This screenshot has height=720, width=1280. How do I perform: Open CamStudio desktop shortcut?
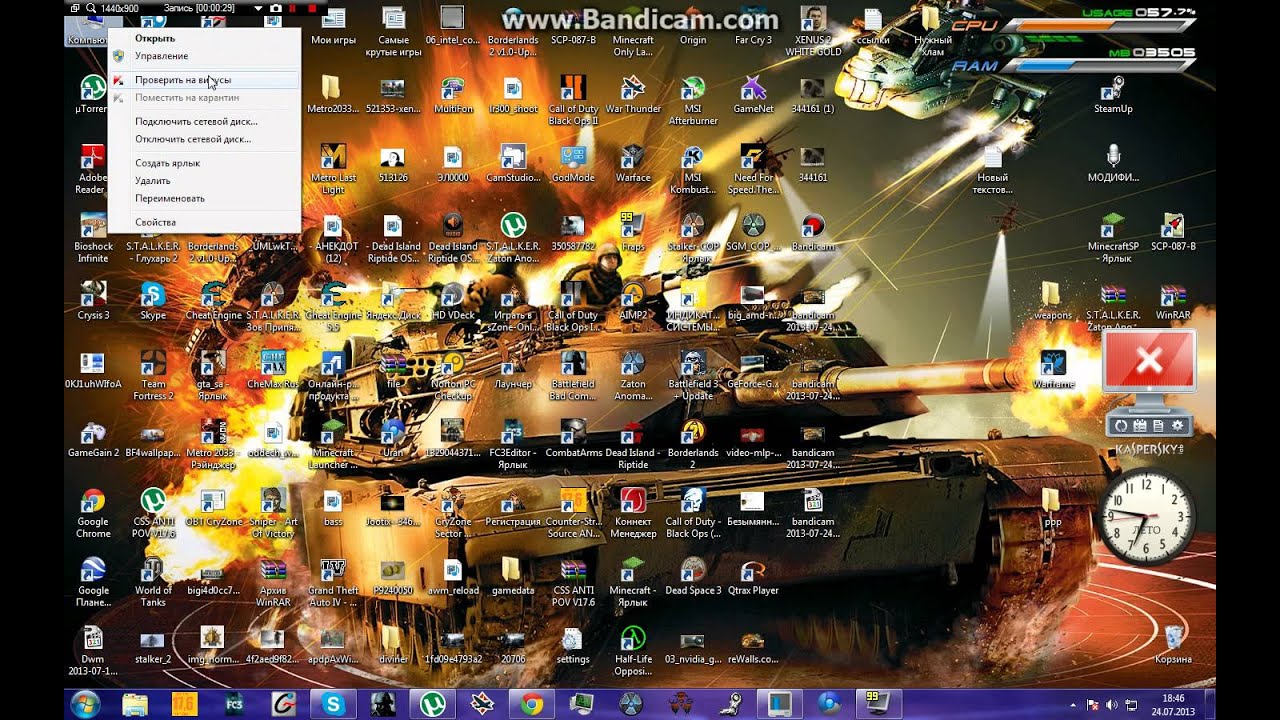pyautogui.click(x=513, y=163)
